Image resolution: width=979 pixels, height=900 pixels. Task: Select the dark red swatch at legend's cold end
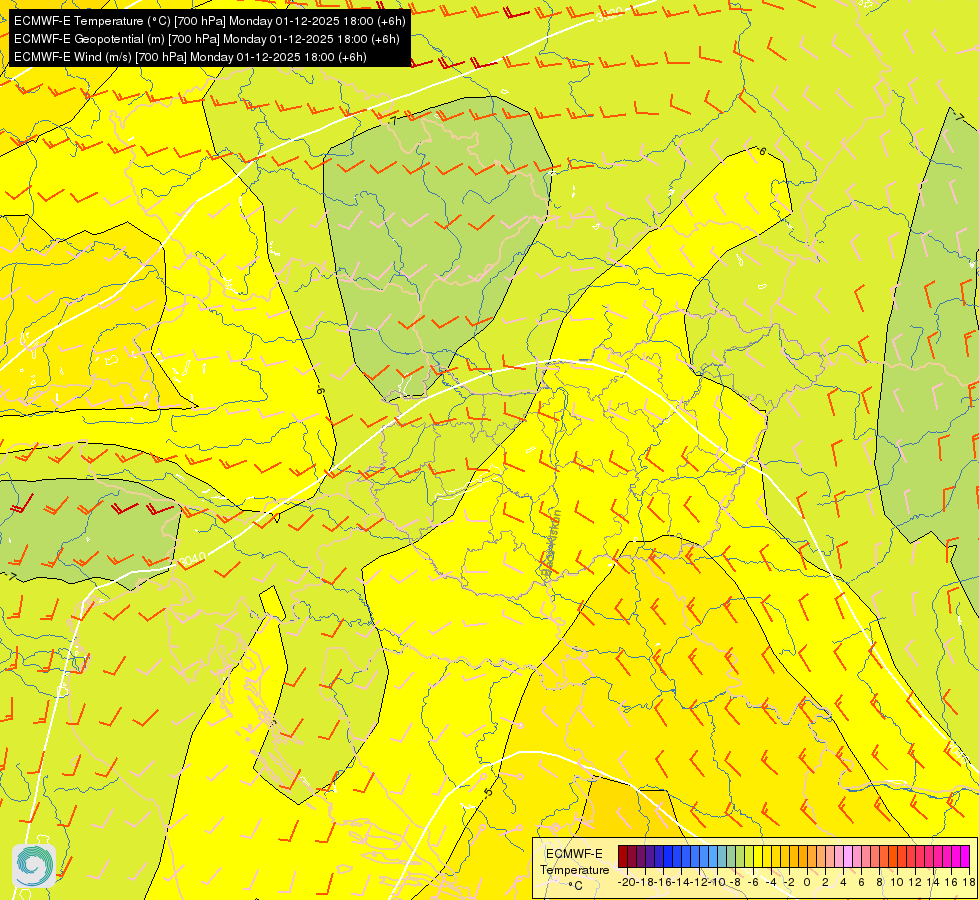[x=622, y=856]
